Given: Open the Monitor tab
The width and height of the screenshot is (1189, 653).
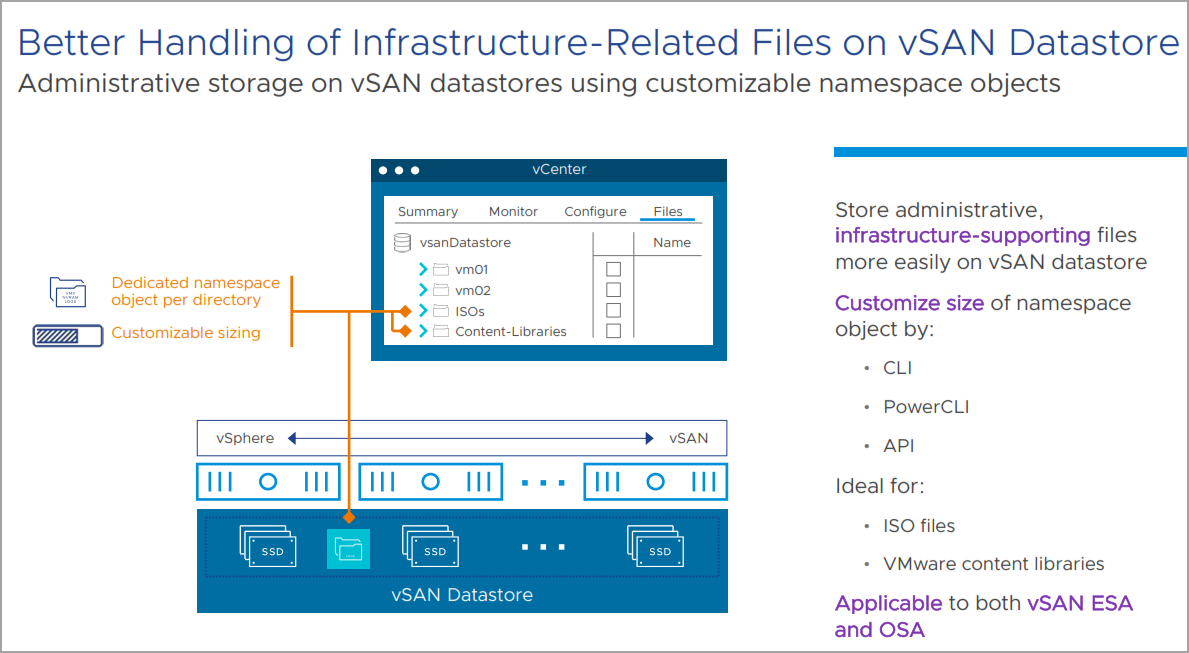Looking at the screenshot, I should (513, 212).
